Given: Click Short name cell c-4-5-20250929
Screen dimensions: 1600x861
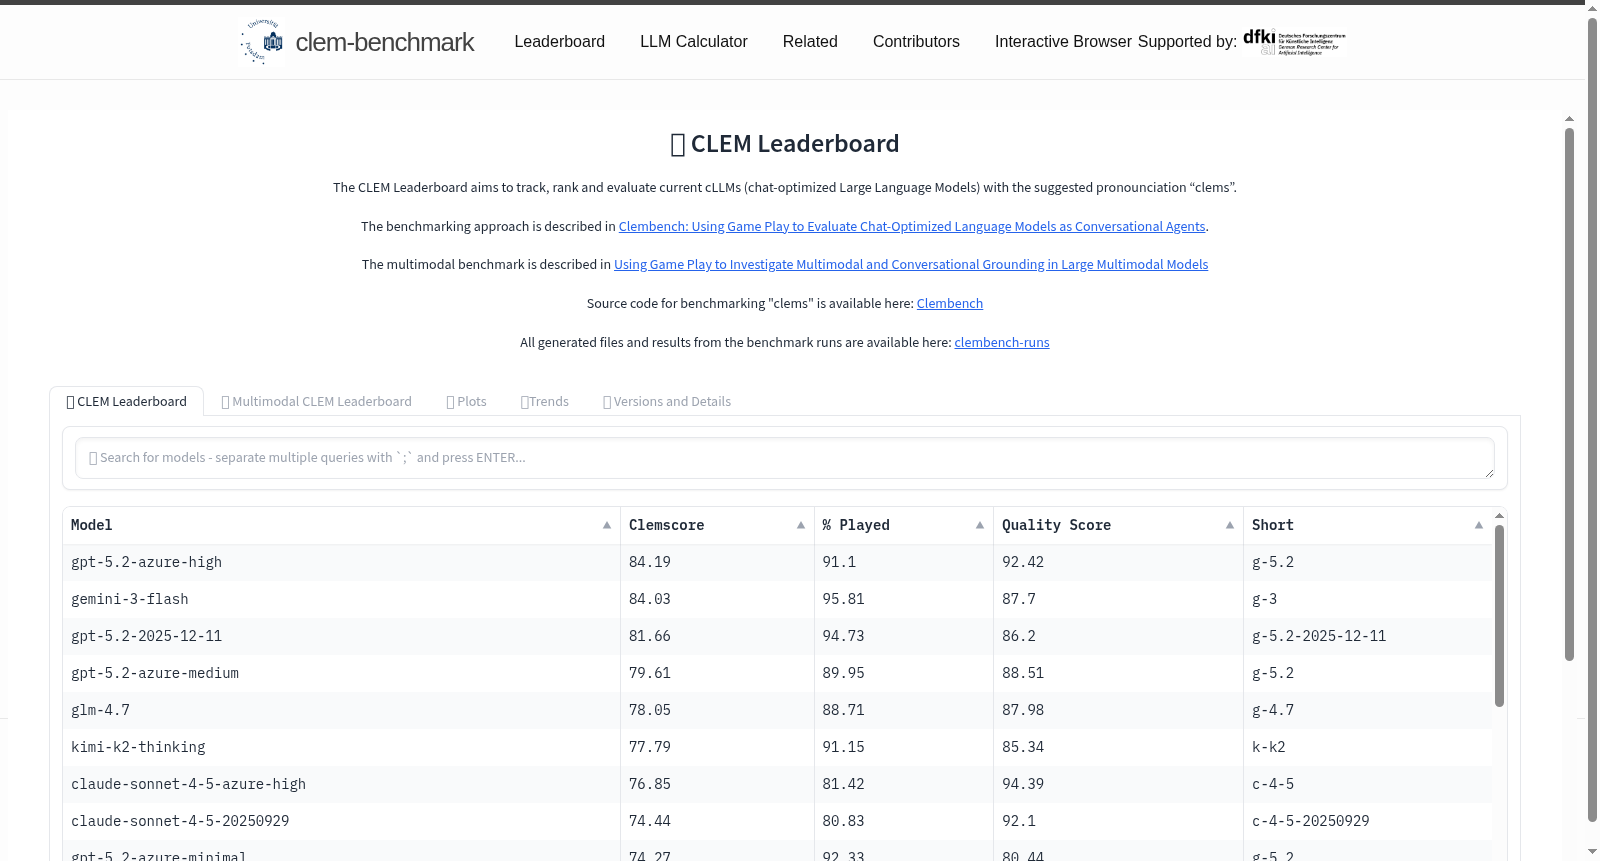Looking at the screenshot, I should (x=1368, y=821).
